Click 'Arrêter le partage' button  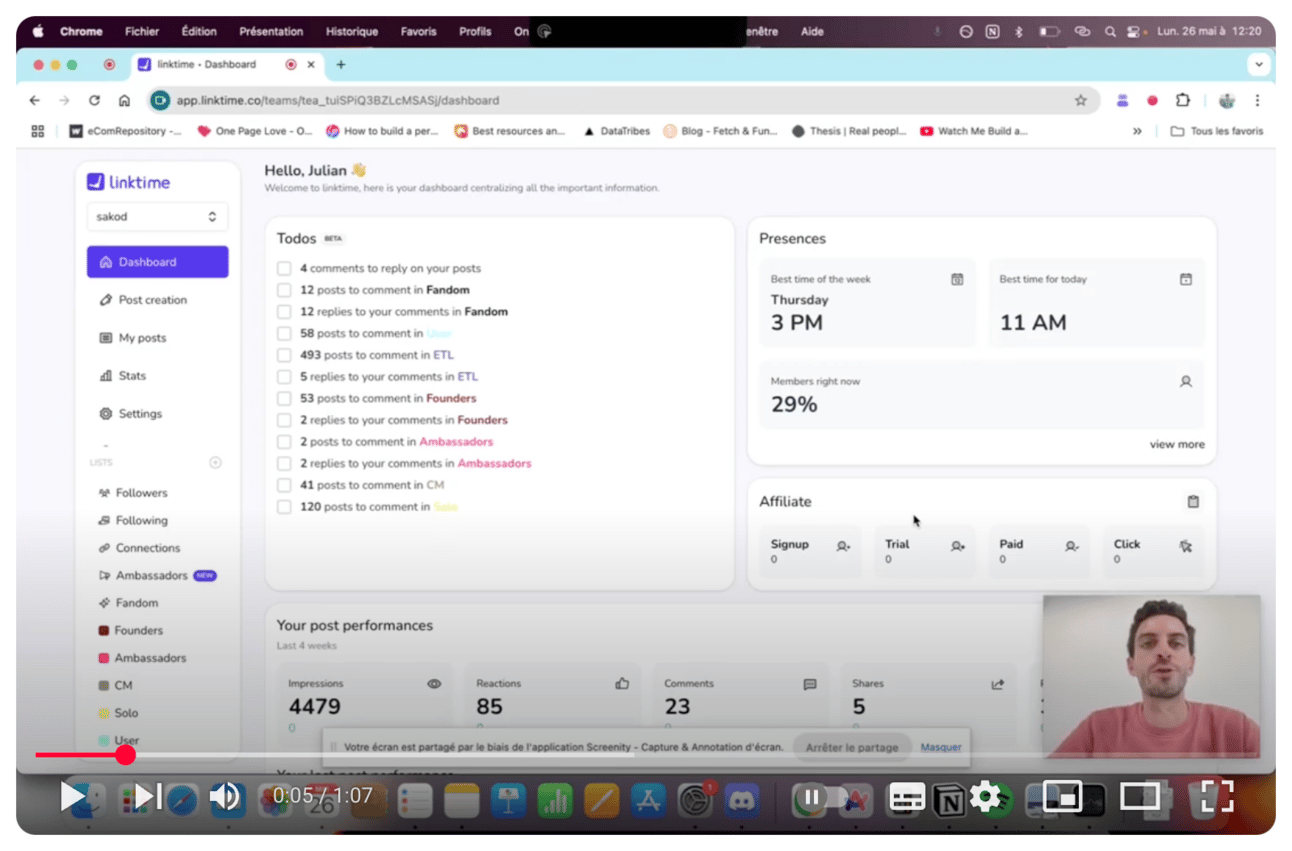point(852,747)
